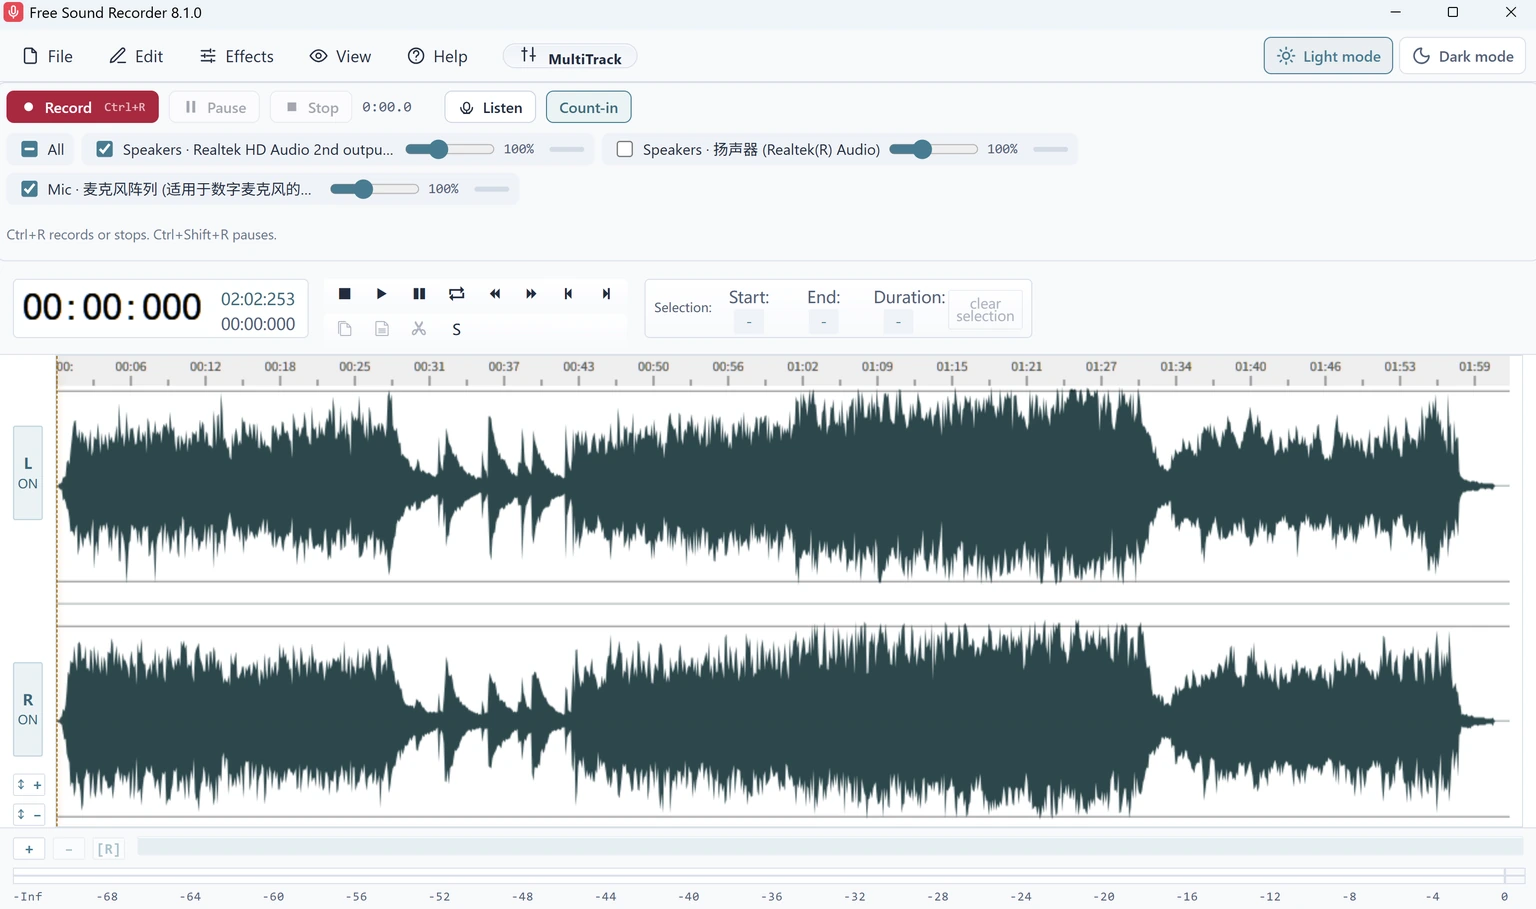Select Light mode
Screen dimensions: 1536x909
pyautogui.click(x=1328, y=56)
